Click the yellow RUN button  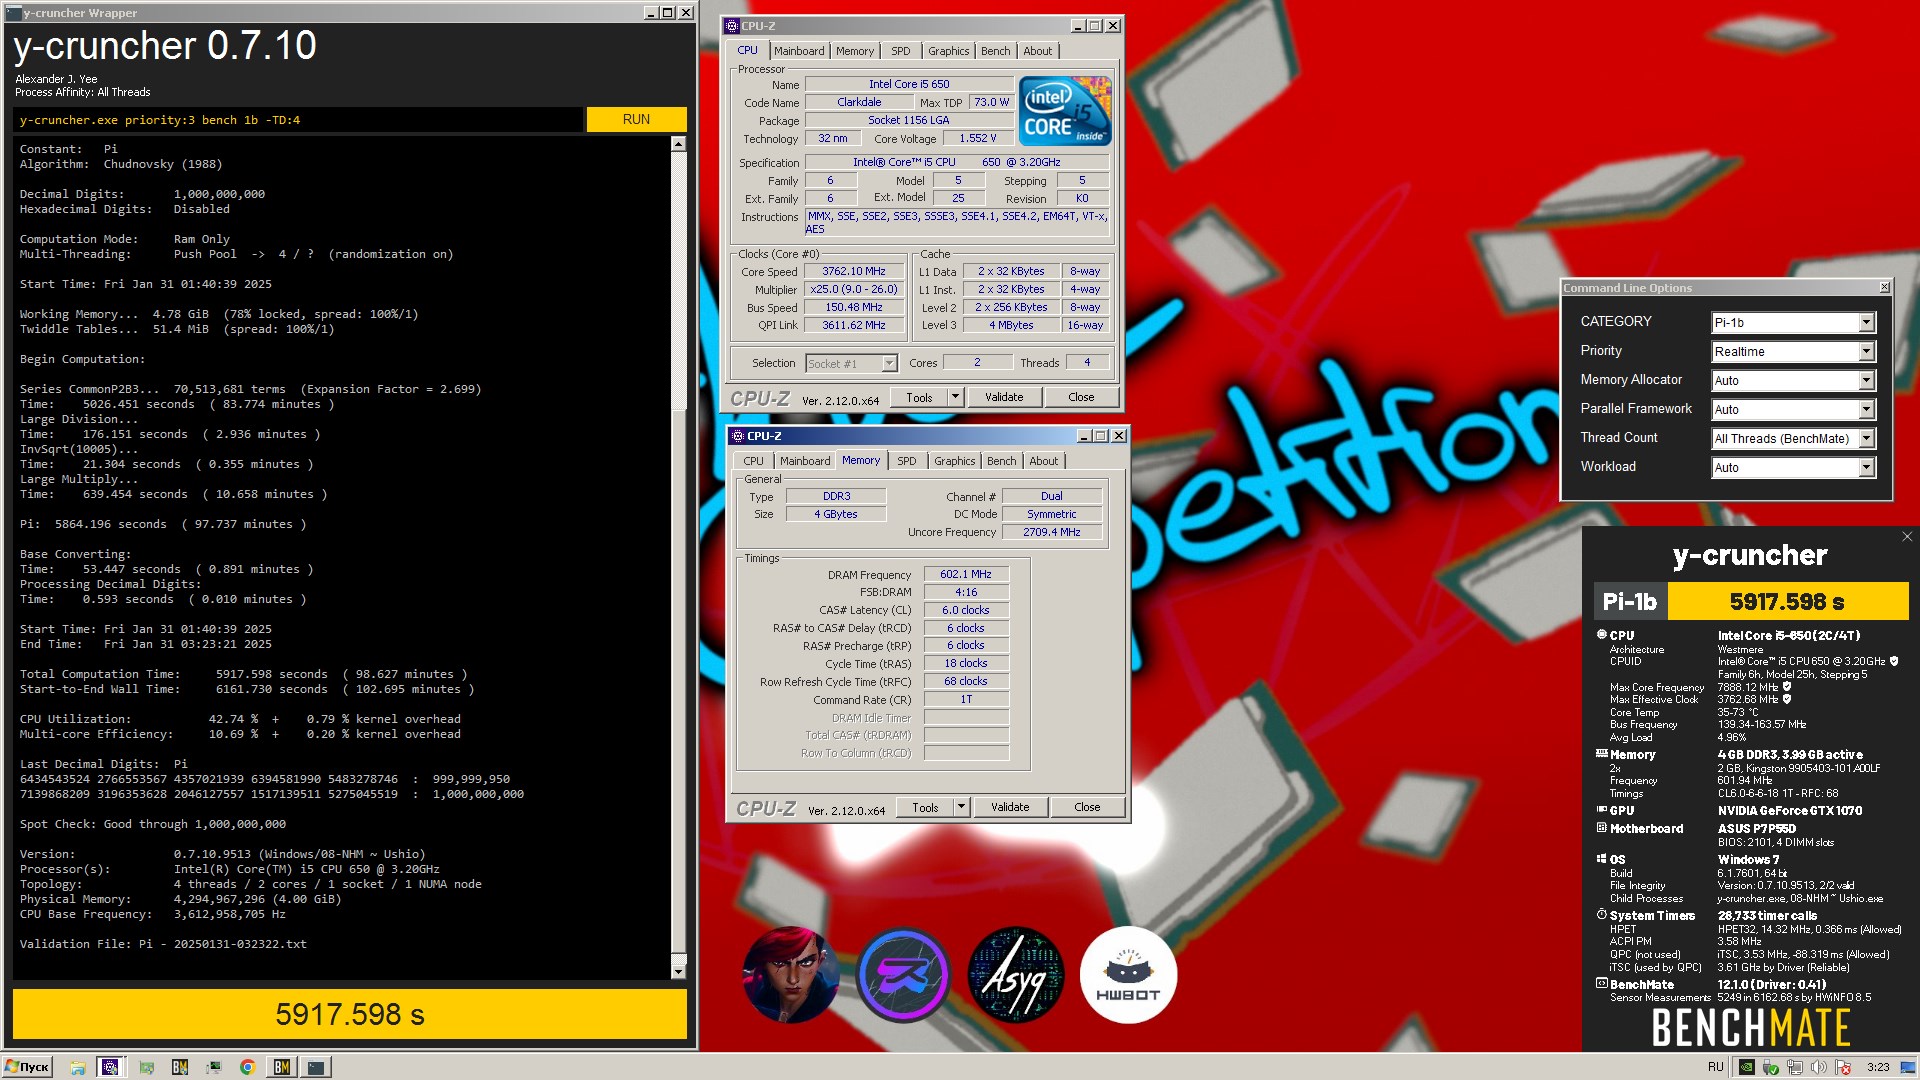[636, 119]
